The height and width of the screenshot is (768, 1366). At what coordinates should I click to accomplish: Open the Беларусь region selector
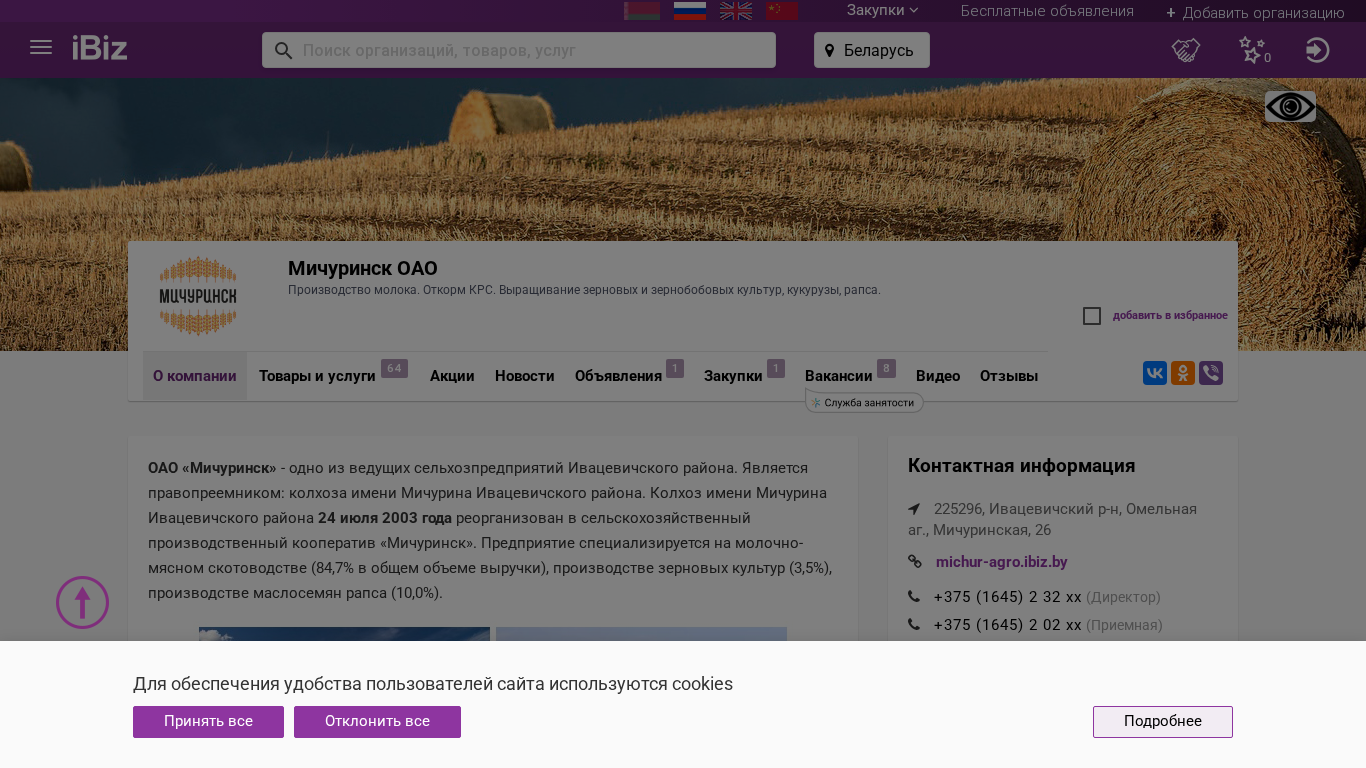click(871, 50)
